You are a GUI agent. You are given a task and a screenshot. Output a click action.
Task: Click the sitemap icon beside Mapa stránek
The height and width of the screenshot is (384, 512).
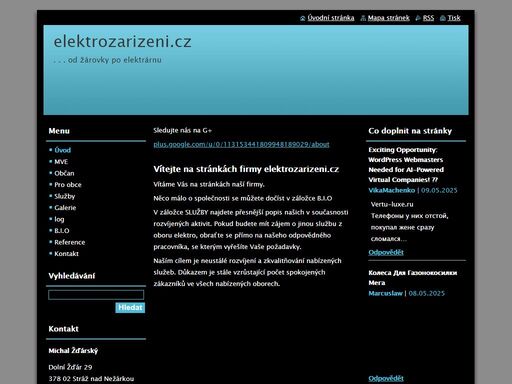pyautogui.click(x=363, y=18)
